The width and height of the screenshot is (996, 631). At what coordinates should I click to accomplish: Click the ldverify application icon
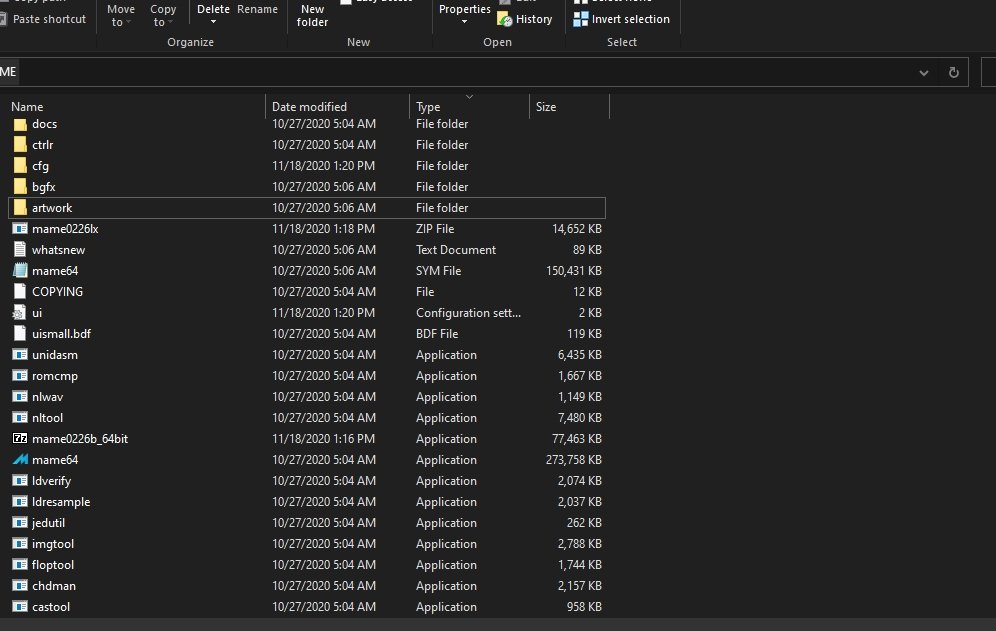point(20,480)
